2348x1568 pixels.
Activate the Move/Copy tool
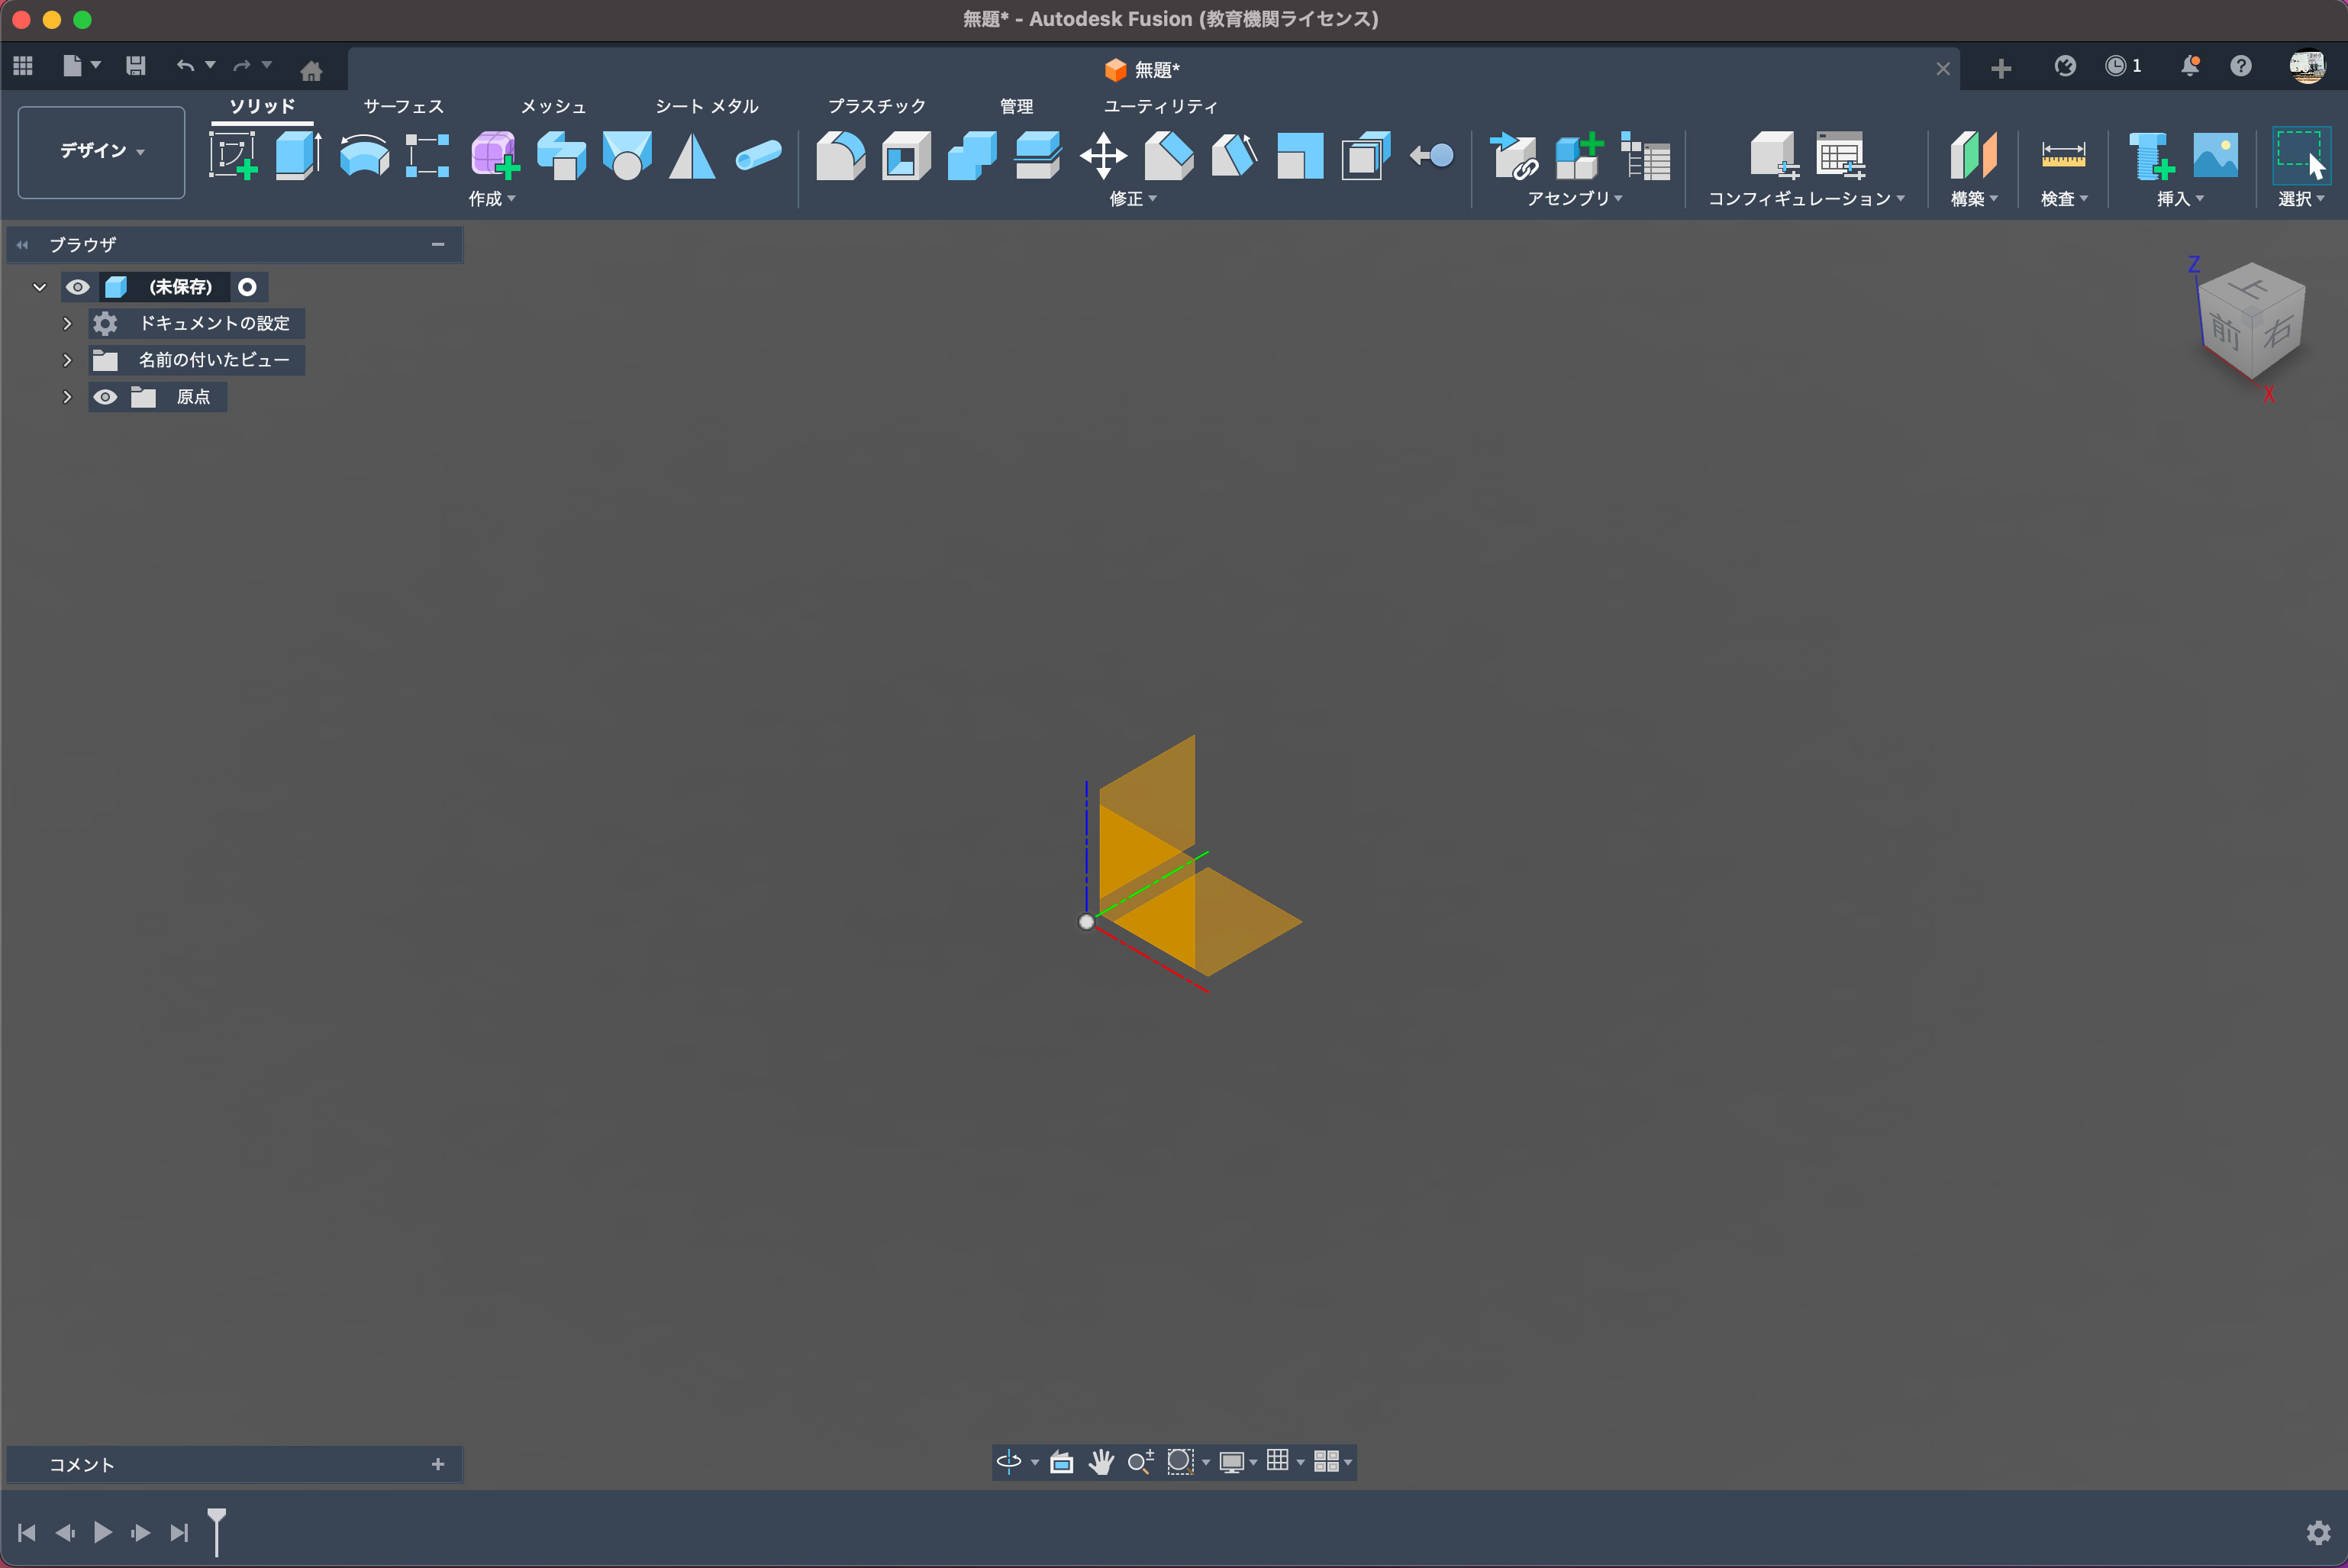point(1103,155)
